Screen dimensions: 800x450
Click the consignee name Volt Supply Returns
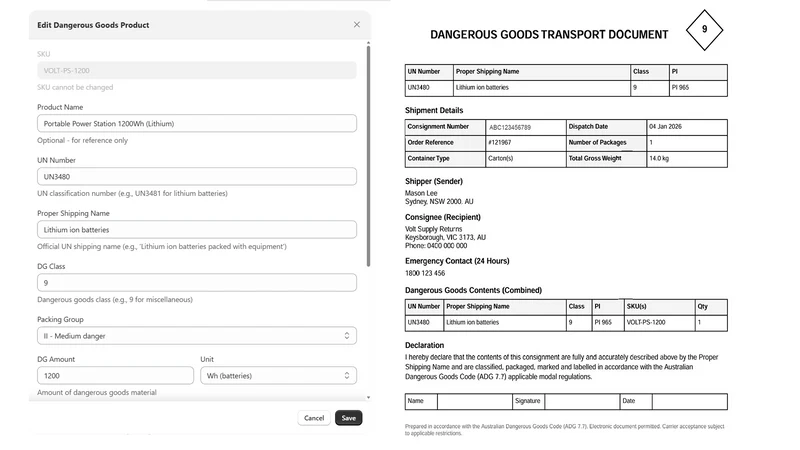click(x=433, y=229)
